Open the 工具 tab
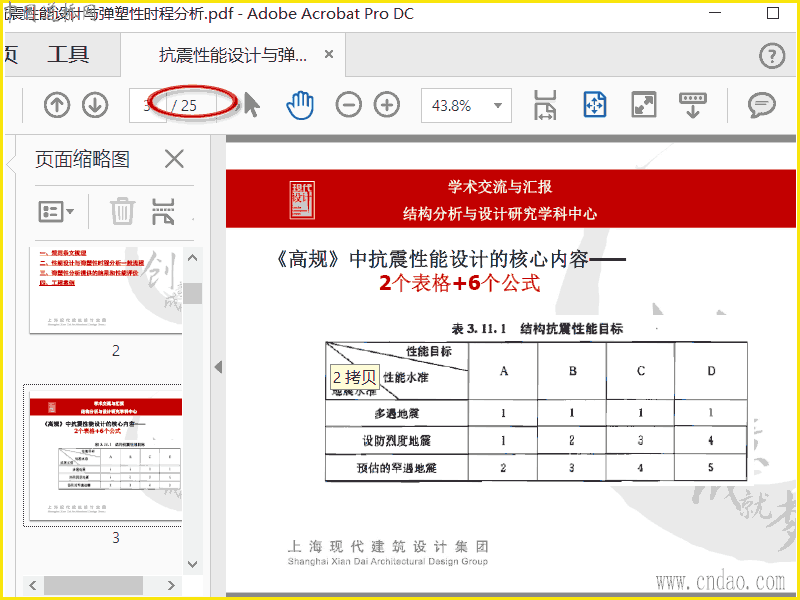The width and height of the screenshot is (800, 600). 68,55
